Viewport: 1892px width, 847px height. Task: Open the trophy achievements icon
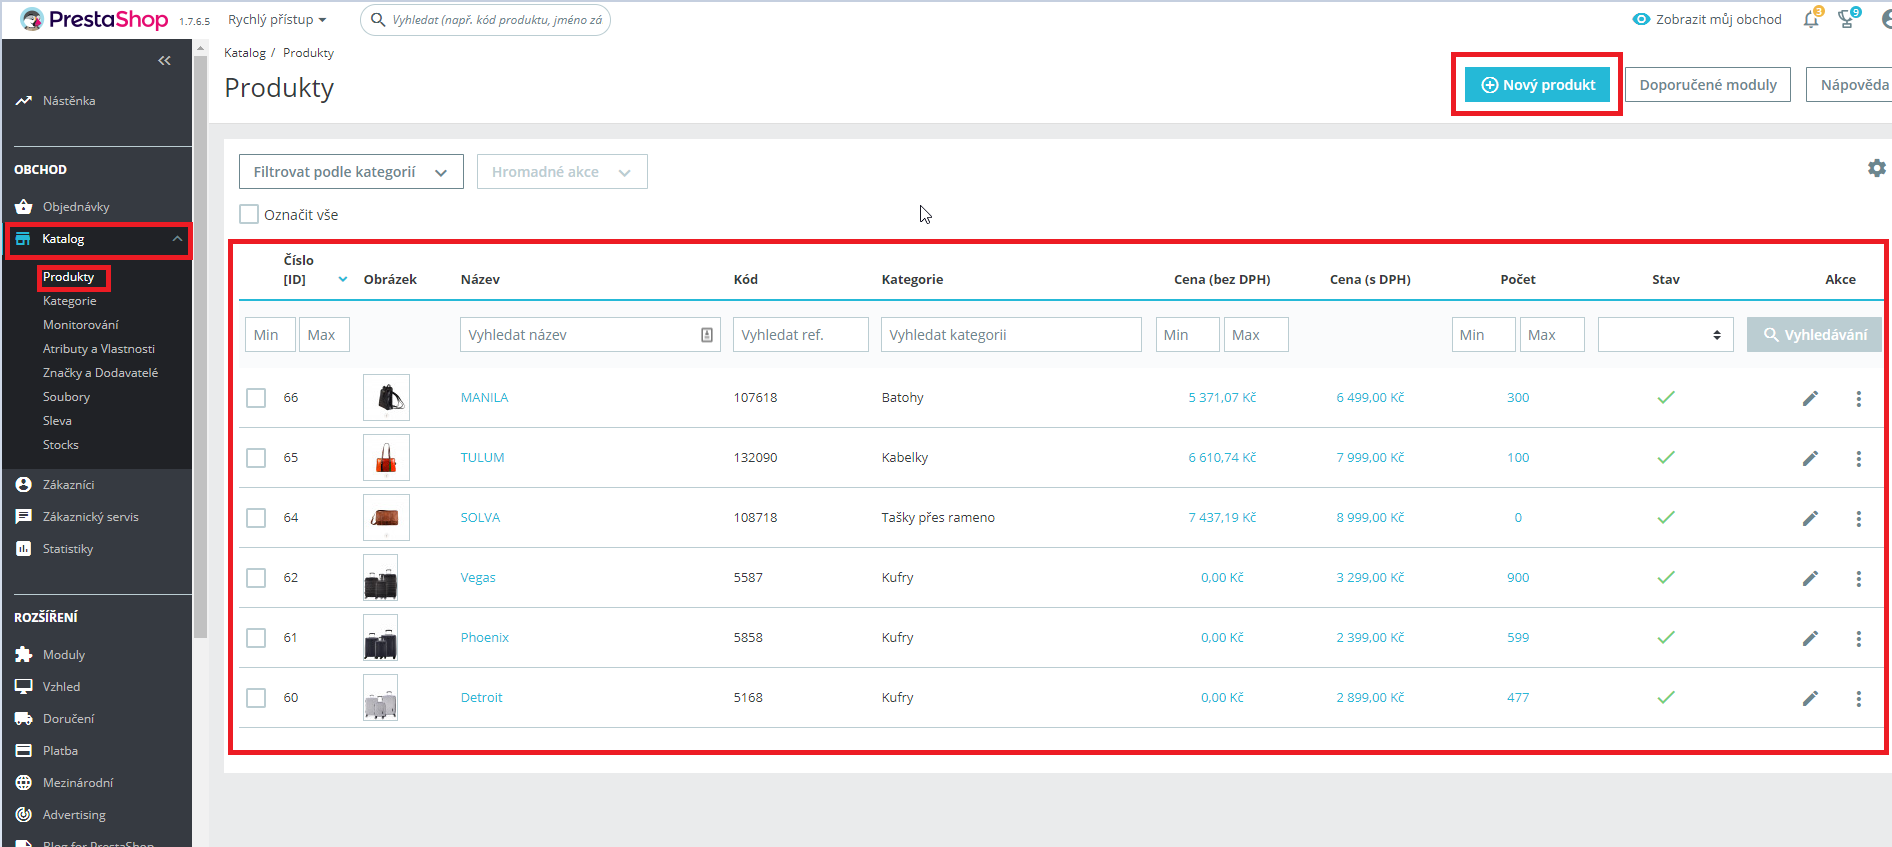[1847, 19]
